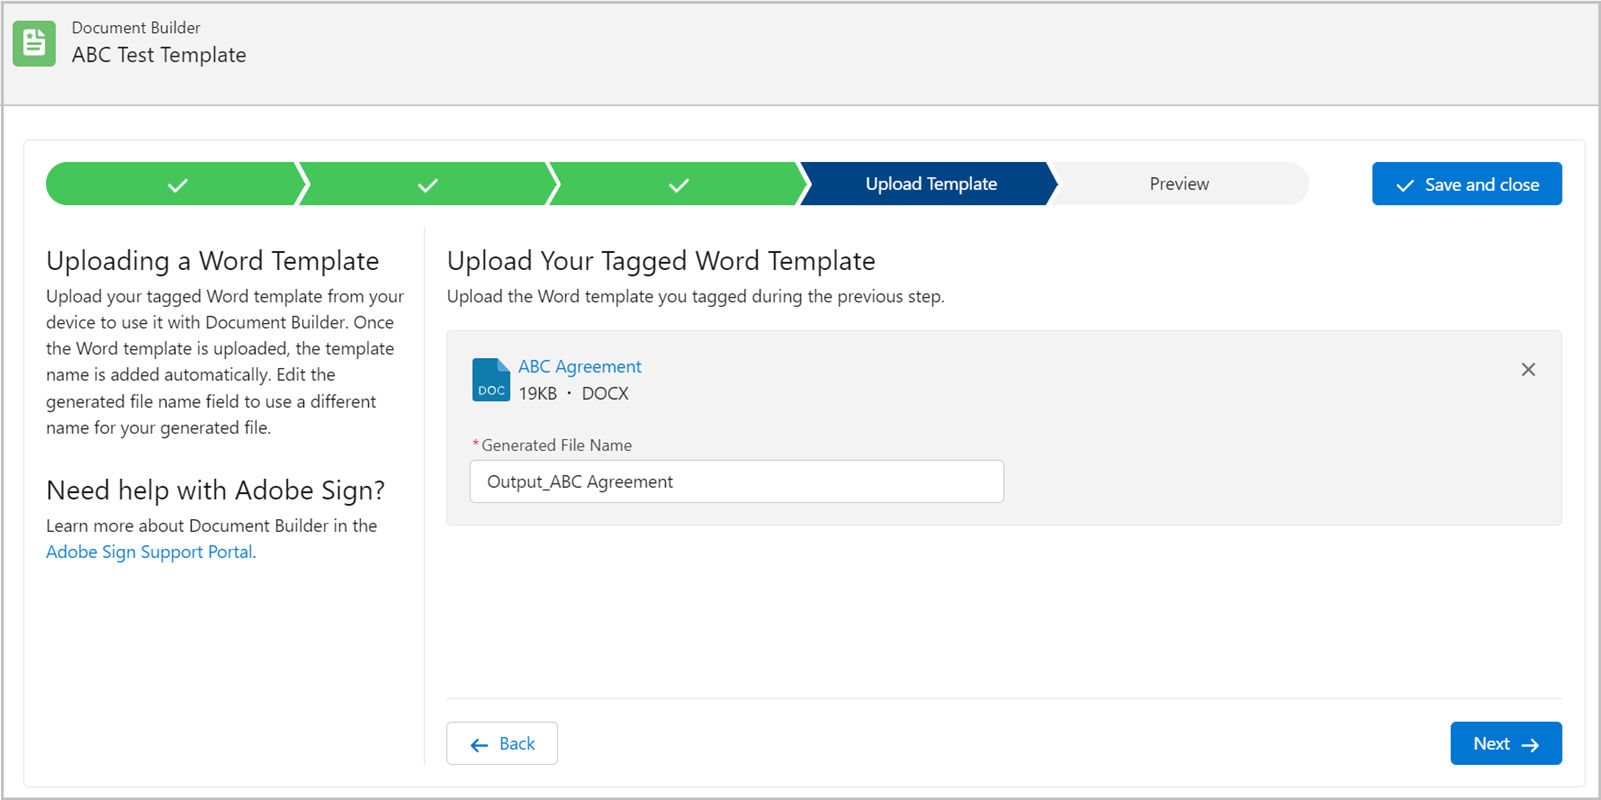
Task: Remove the uploaded ABC Agreement file
Action: coord(1528,369)
